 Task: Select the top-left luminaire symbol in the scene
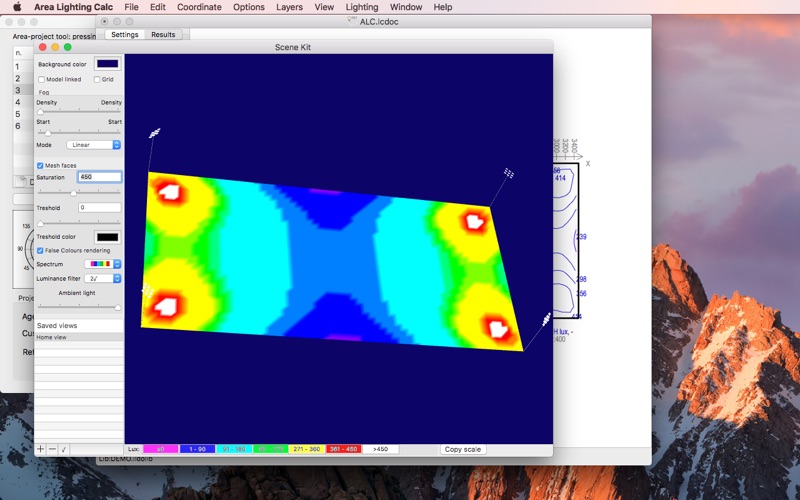(155, 133)
